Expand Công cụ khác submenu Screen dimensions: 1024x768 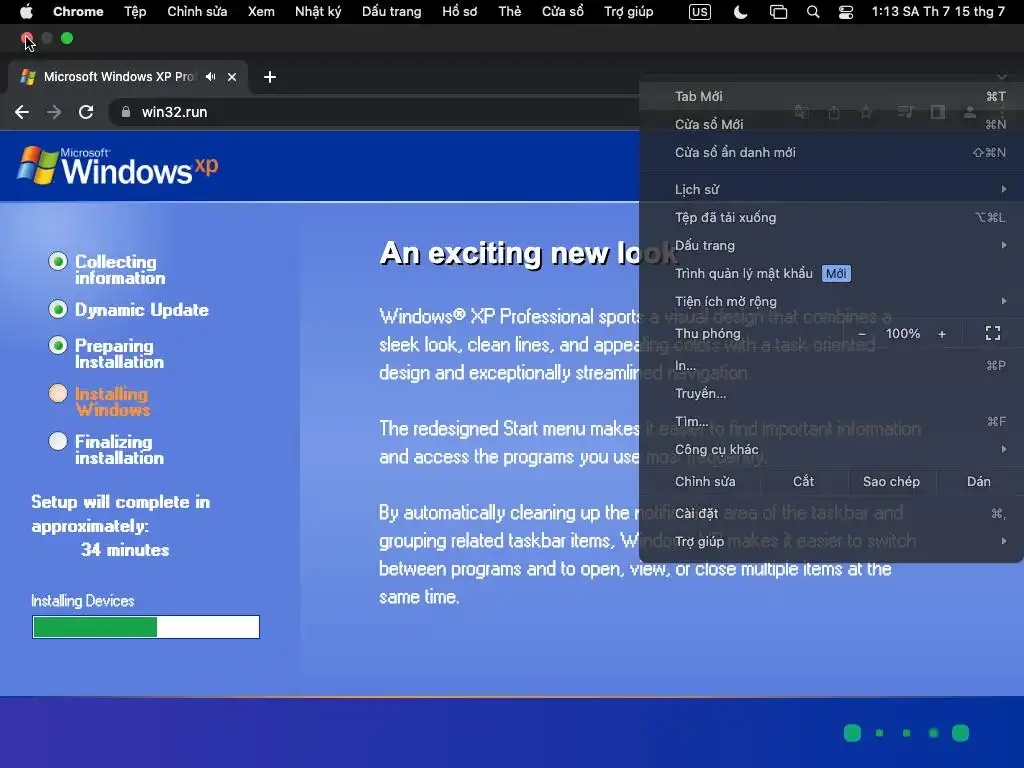(x=831, y=449)
